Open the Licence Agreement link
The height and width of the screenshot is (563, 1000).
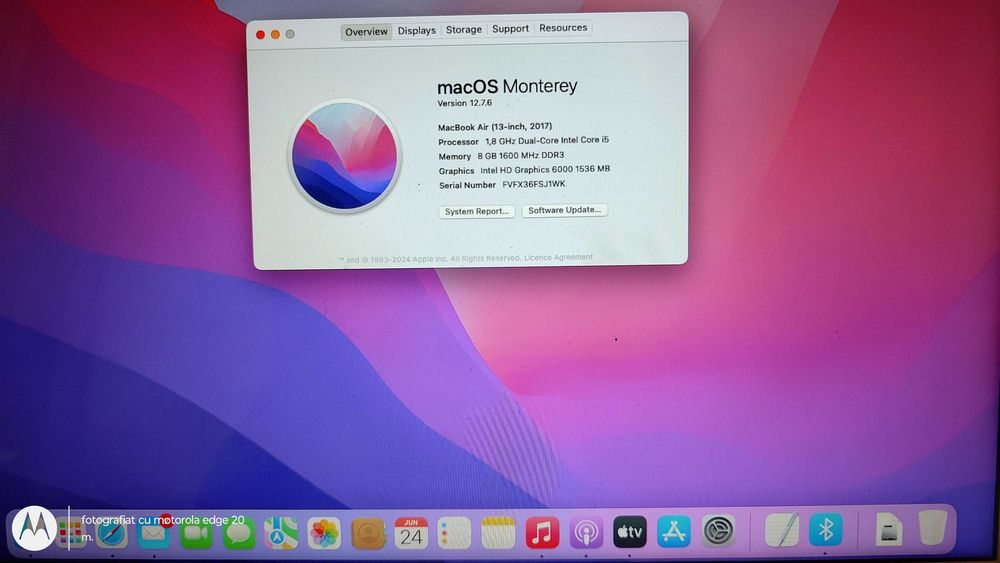[558, 258]
